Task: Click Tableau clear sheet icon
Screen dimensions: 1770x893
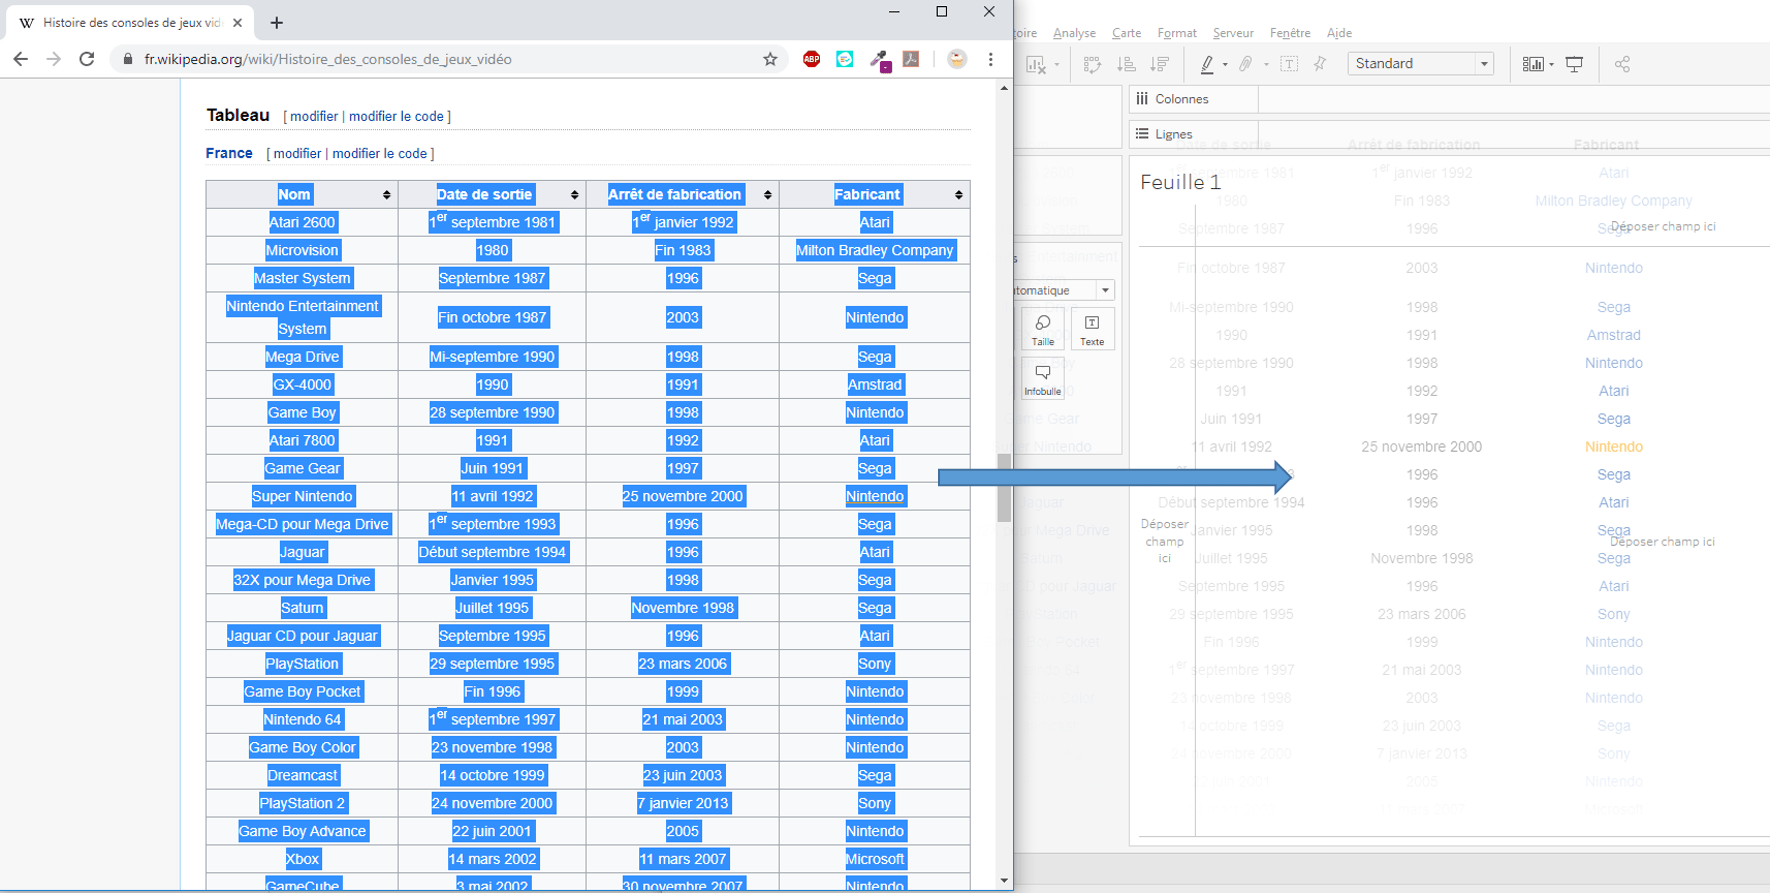Action: point(1035,64)
